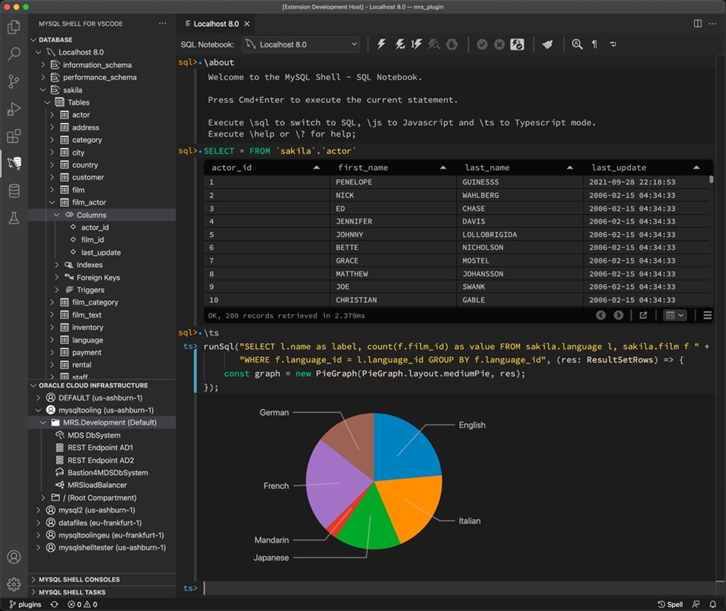This screenshot has height=611, width=726.
Task: Open editor More Actions ellipsis
Action: [x=712, y=24]
